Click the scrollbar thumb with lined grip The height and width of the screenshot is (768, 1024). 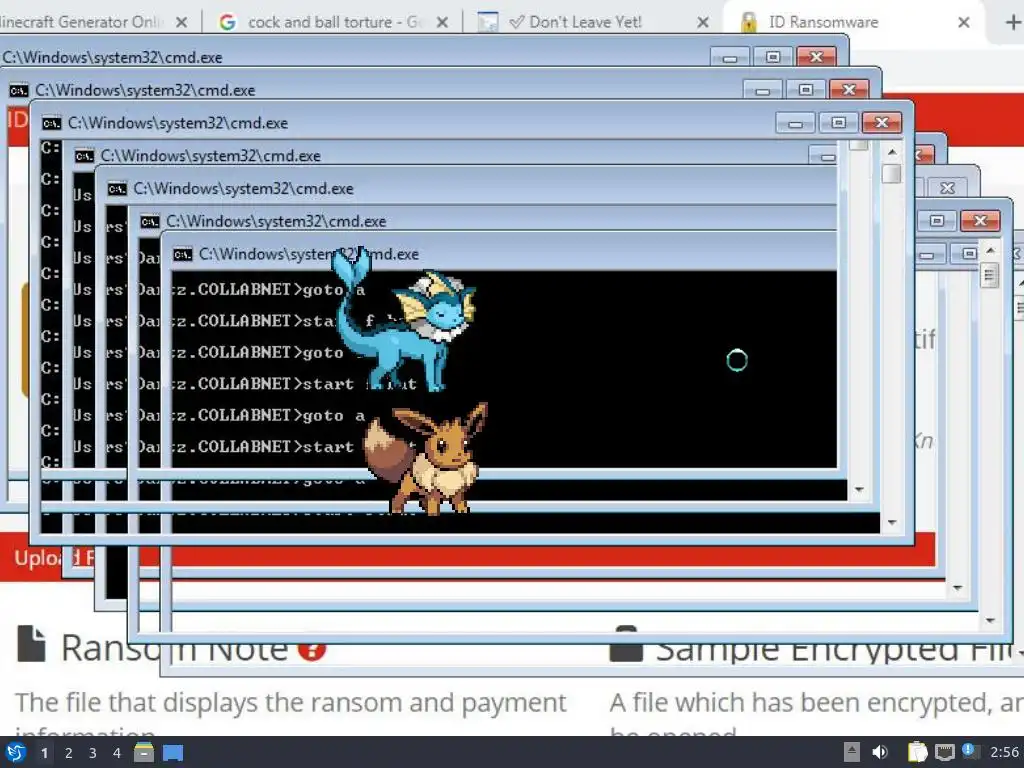989,276
